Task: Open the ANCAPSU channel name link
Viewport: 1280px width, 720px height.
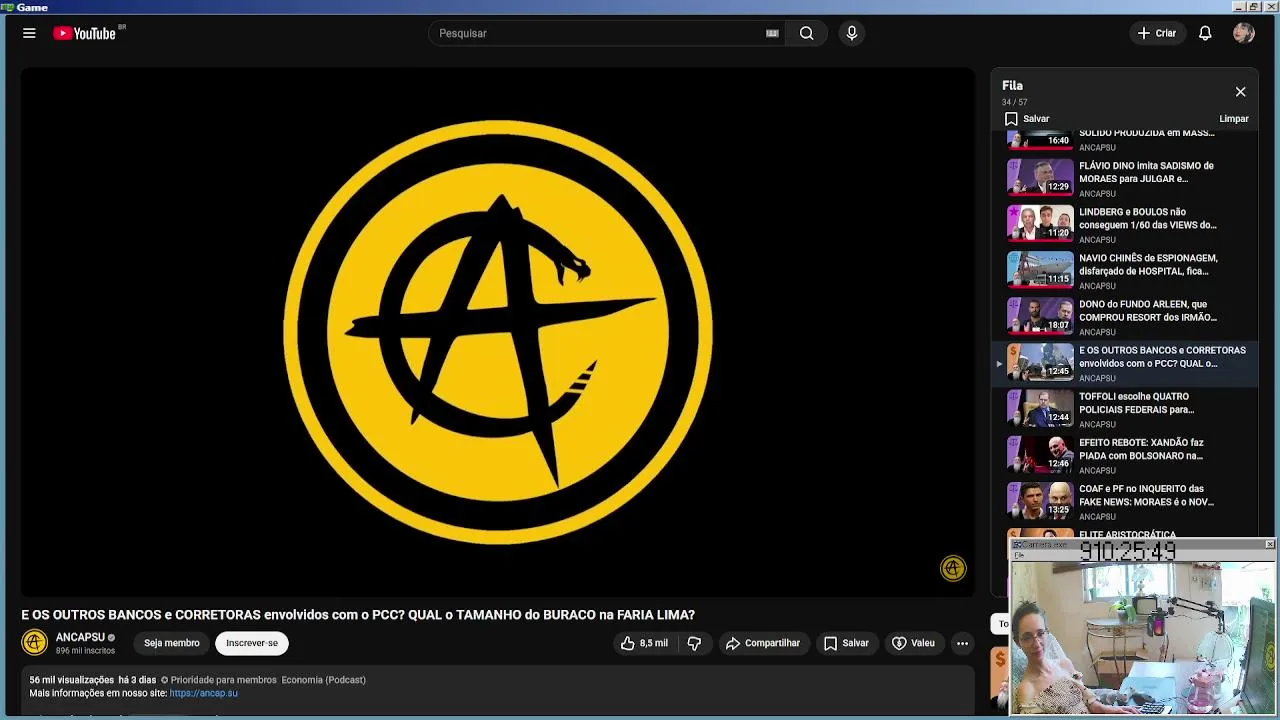Action: 80,637
